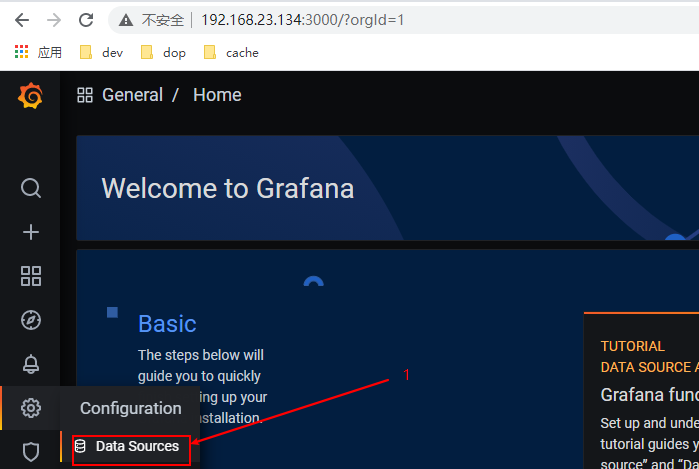Viewport: 699px width, 469px height.
Task: Click the address bar URL field
Action: click(401, 20)
